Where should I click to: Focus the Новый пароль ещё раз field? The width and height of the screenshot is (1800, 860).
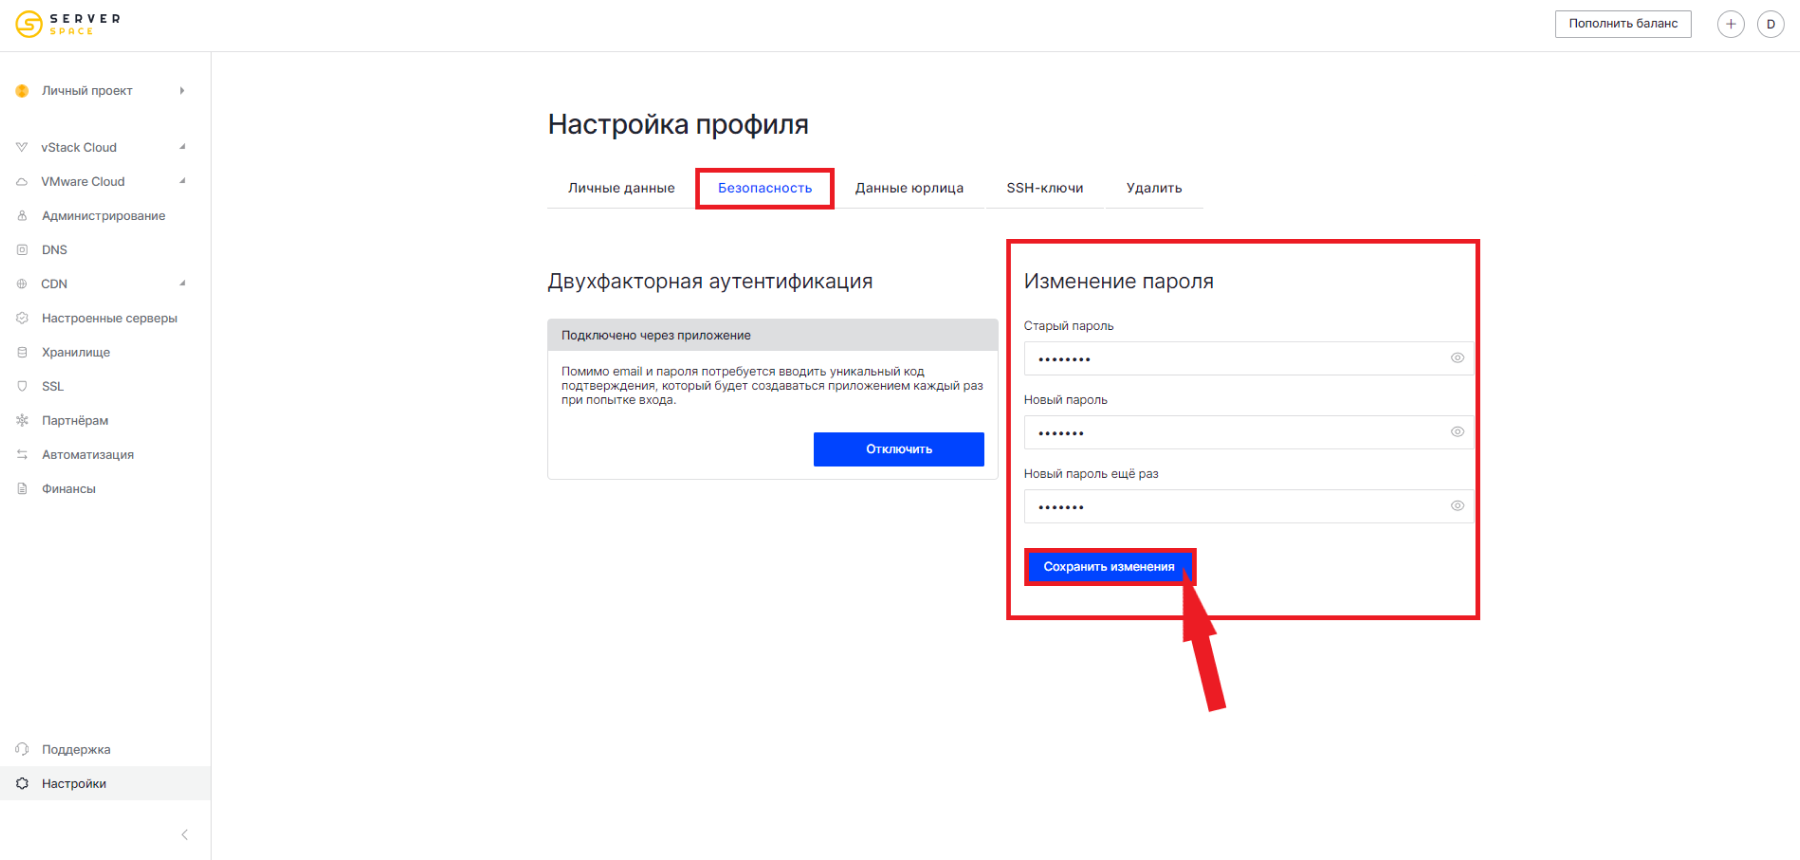tap(1248, 506)
